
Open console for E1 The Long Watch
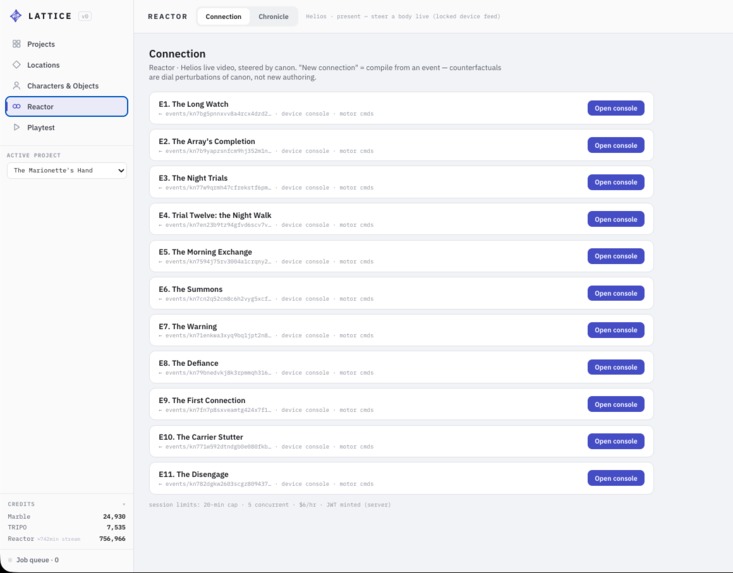[x=616, y=108]
